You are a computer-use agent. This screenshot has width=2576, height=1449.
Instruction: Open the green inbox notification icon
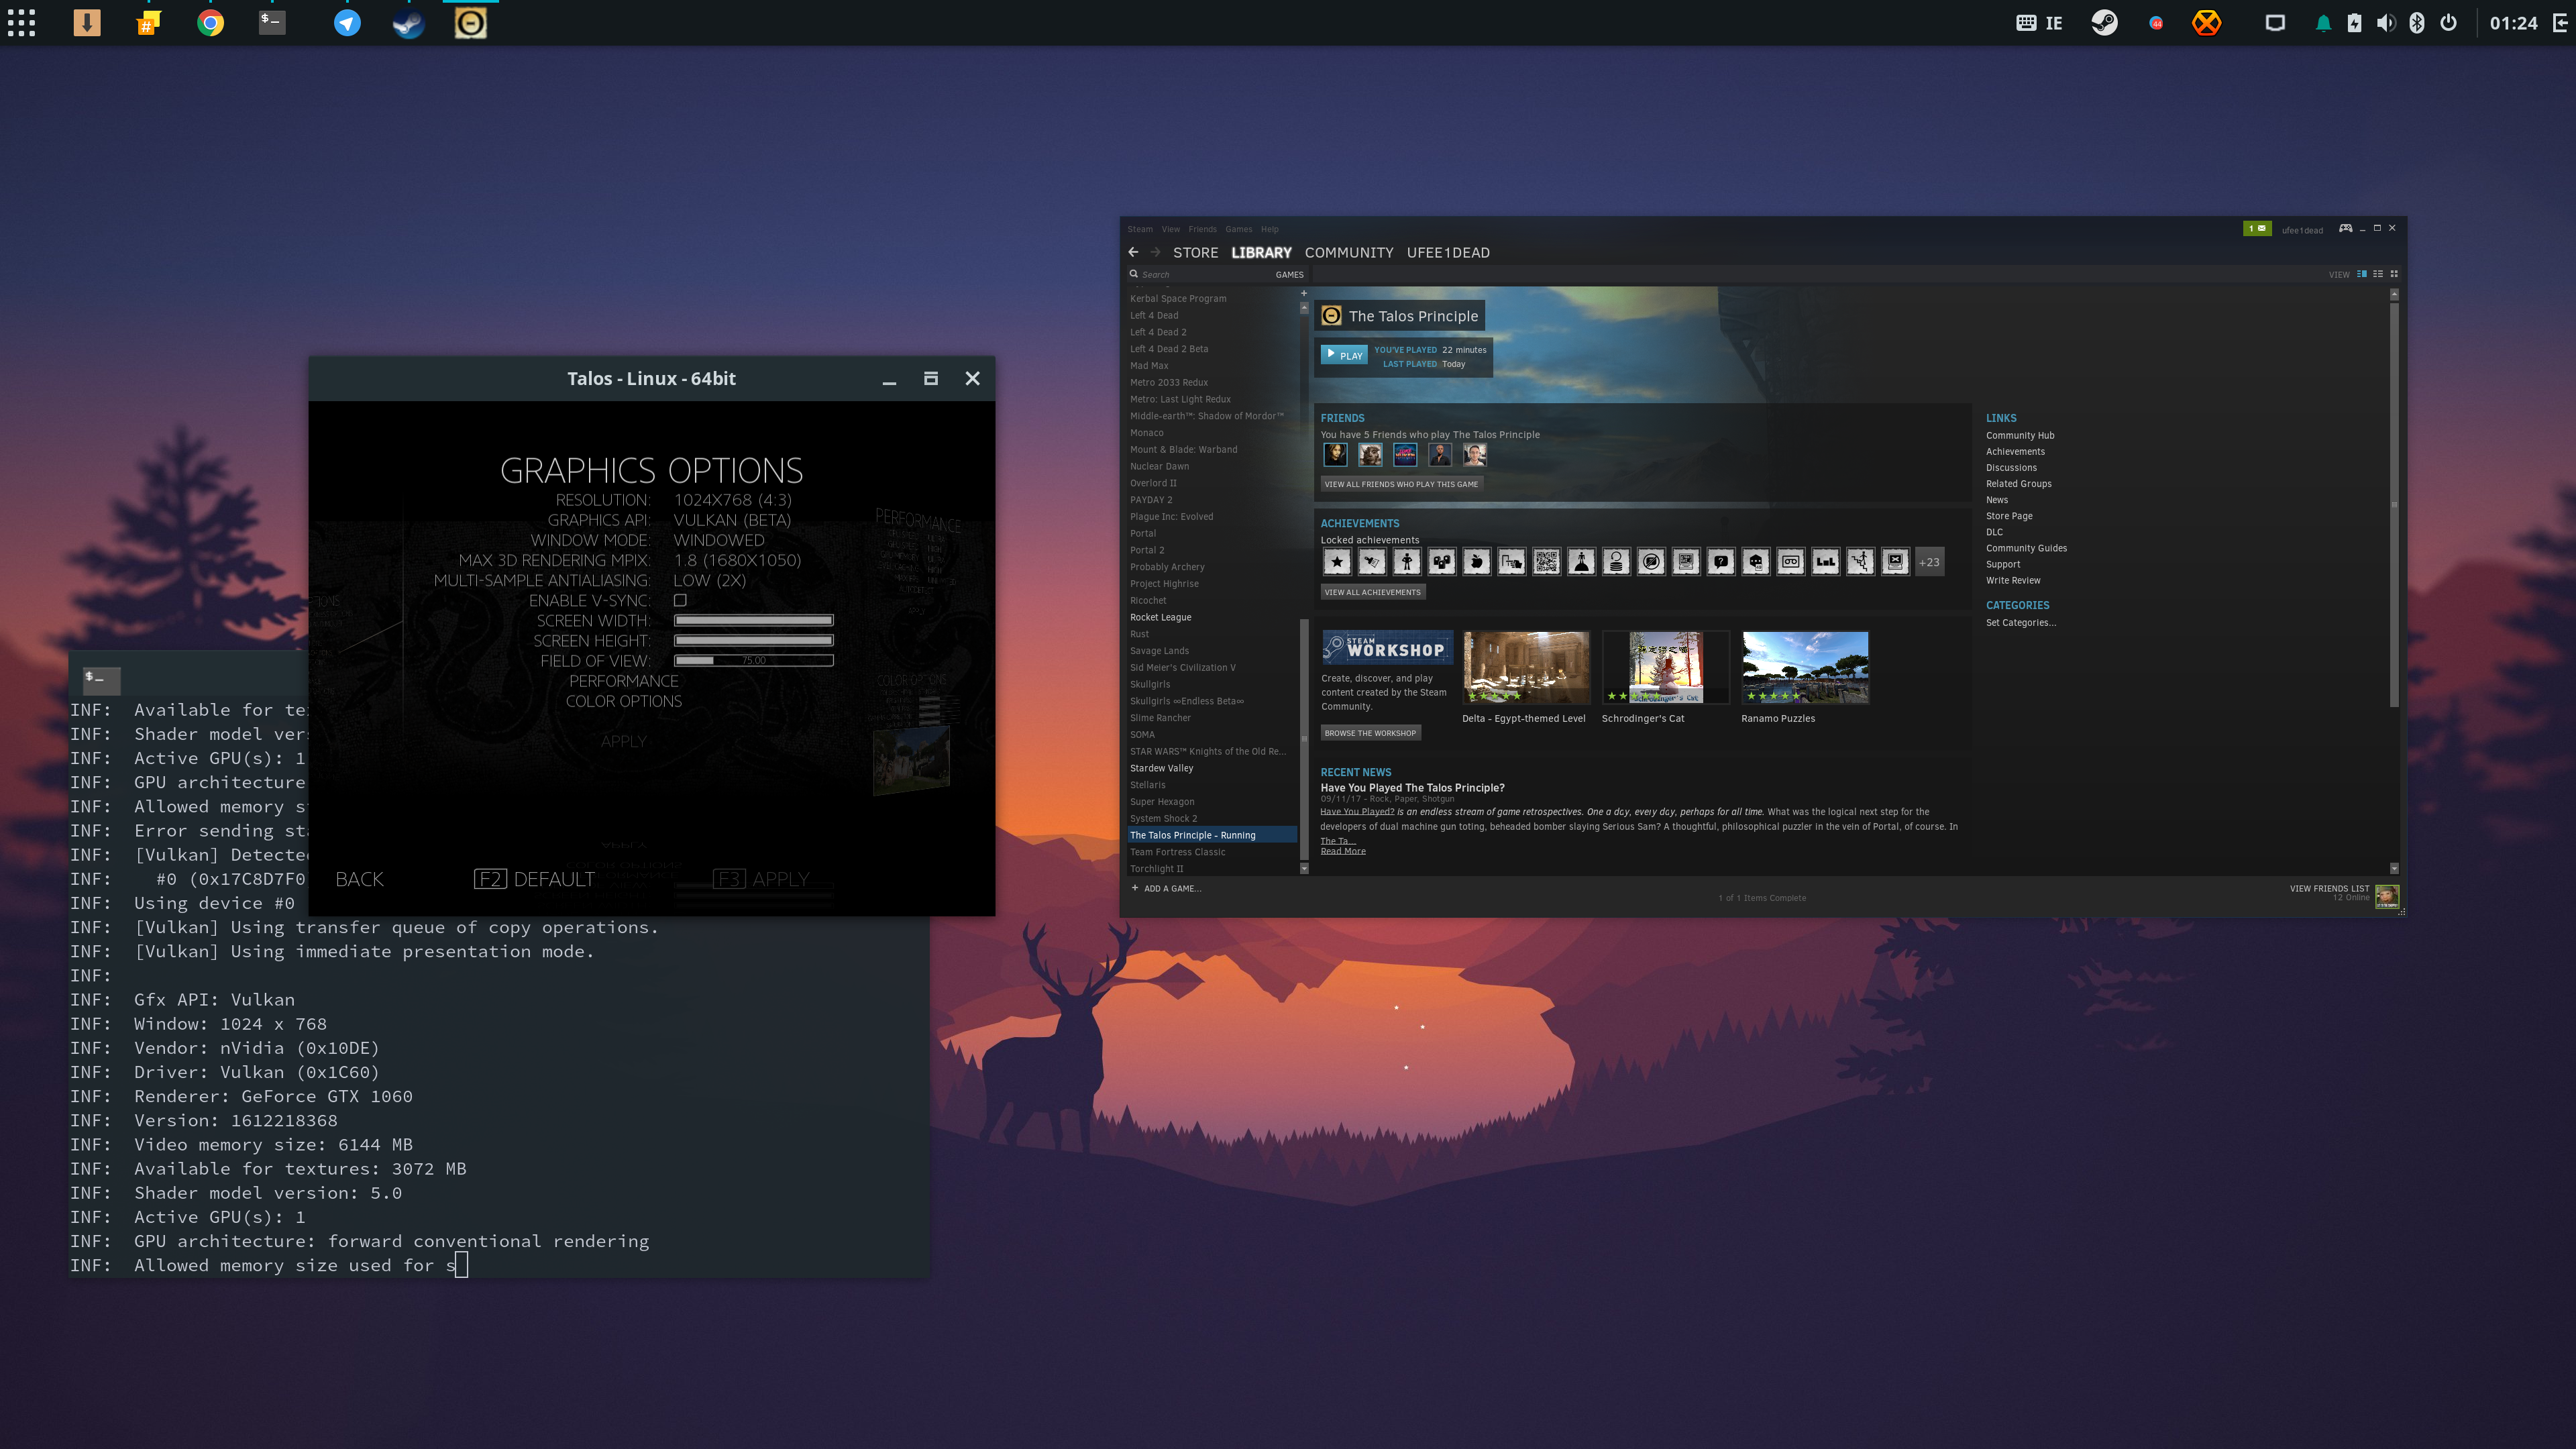[x=2257, y=229]
